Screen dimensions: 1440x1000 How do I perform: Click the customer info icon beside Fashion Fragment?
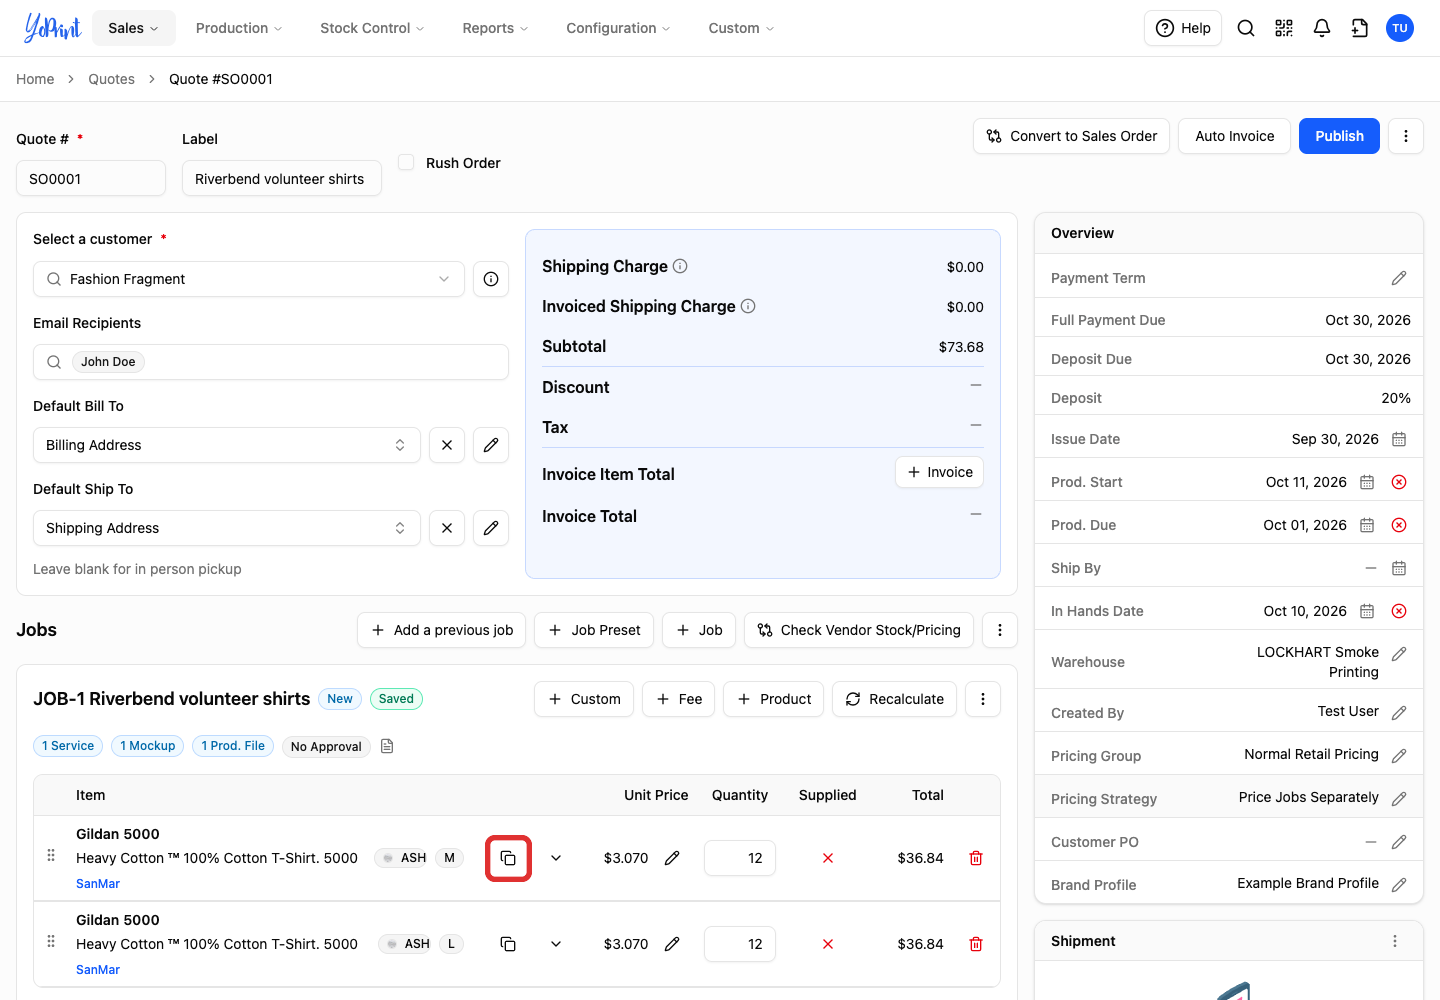[x=491, y=279]
